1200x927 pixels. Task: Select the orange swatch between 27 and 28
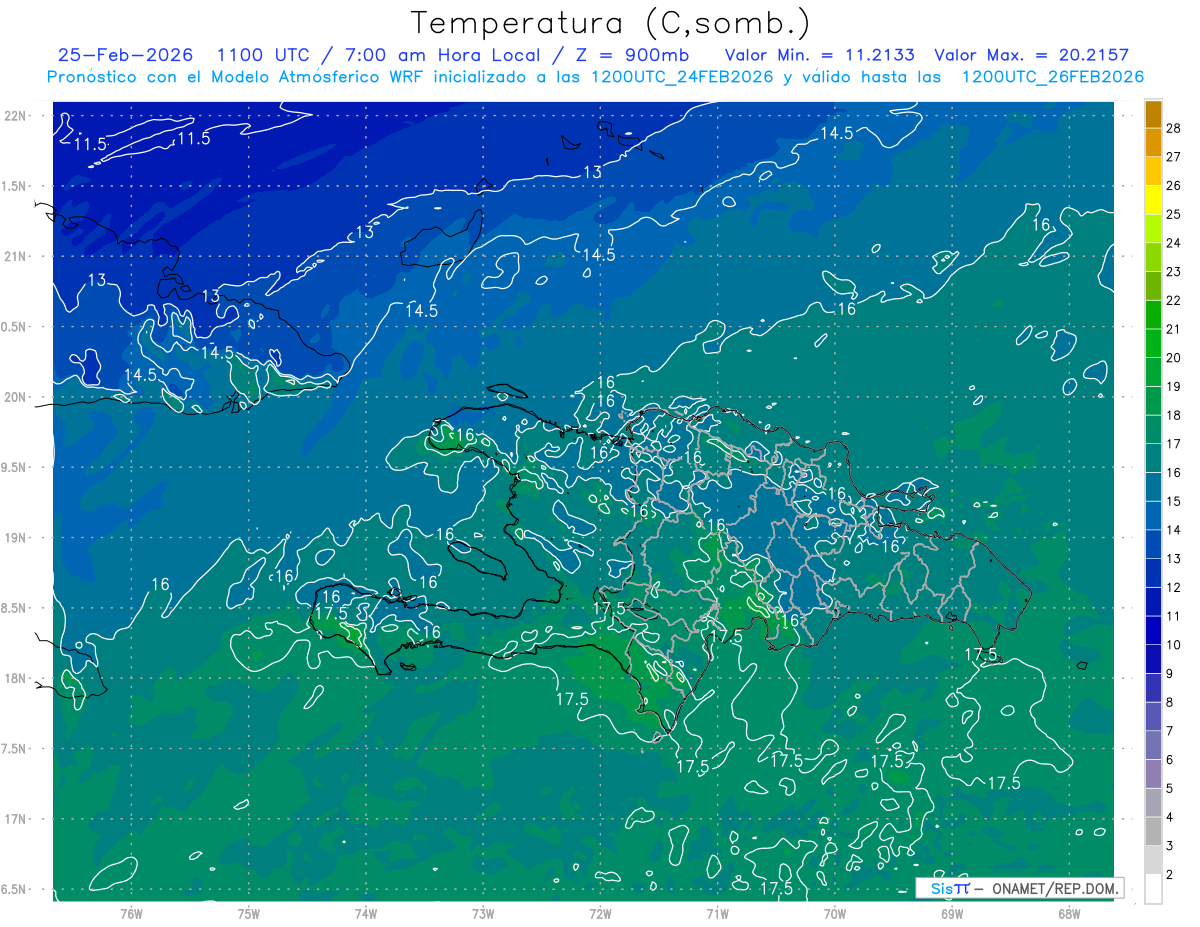click(1153, 143)
